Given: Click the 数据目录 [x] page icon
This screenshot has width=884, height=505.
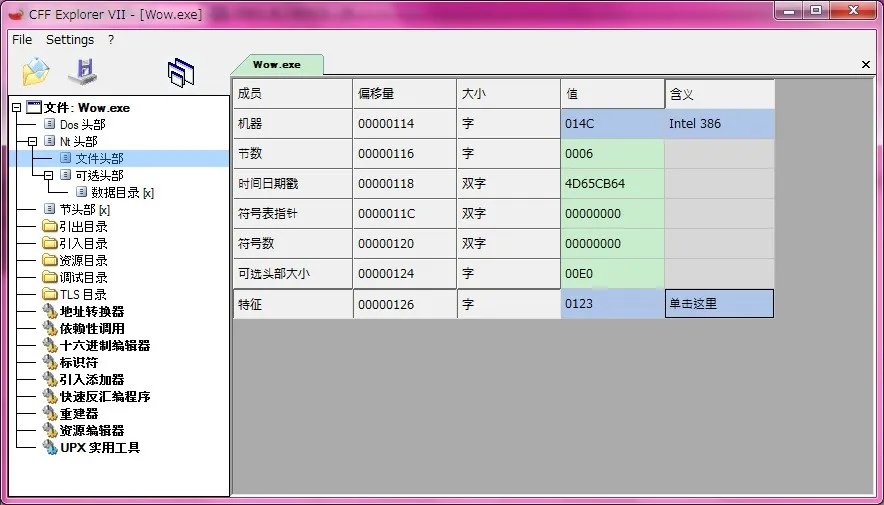Looking at the screenshot, I should point(81,192).
